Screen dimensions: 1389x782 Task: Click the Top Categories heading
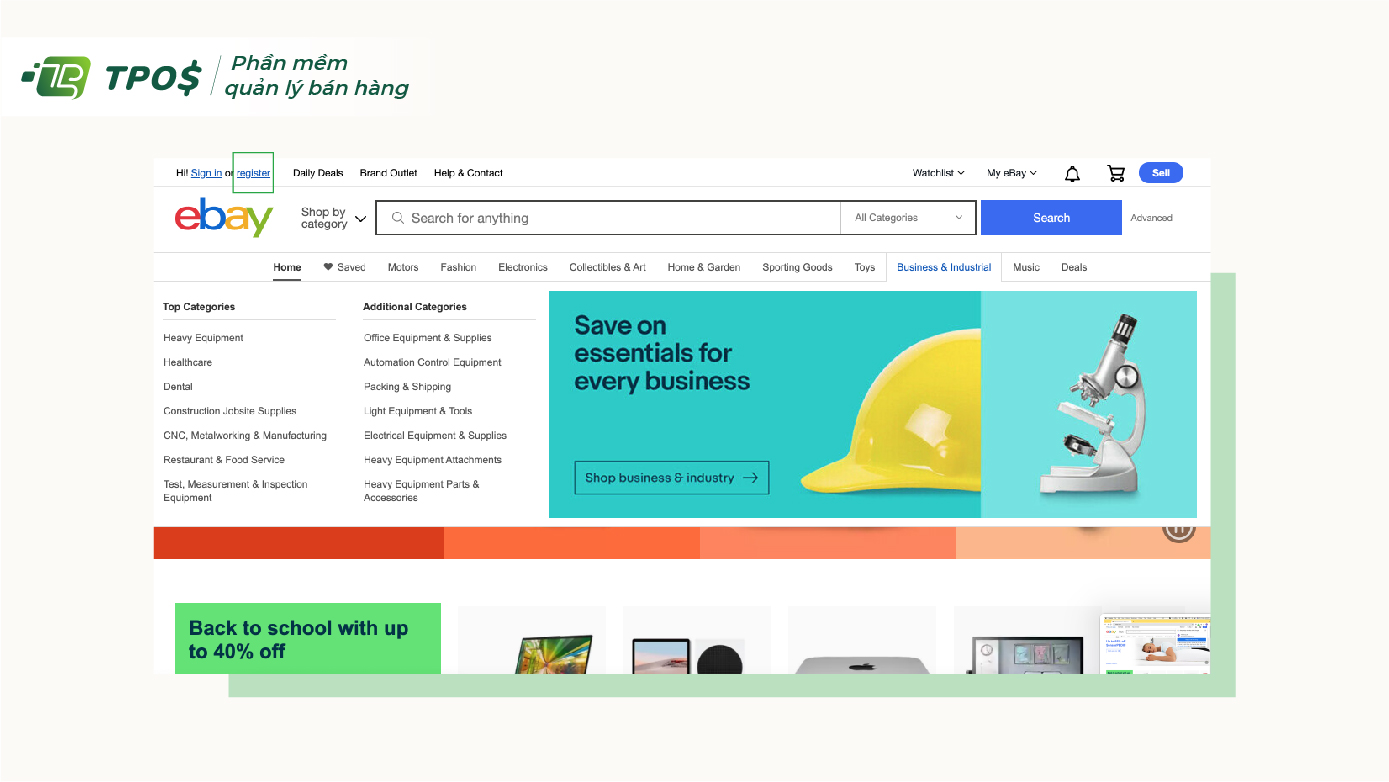click(x=199, y=307)
